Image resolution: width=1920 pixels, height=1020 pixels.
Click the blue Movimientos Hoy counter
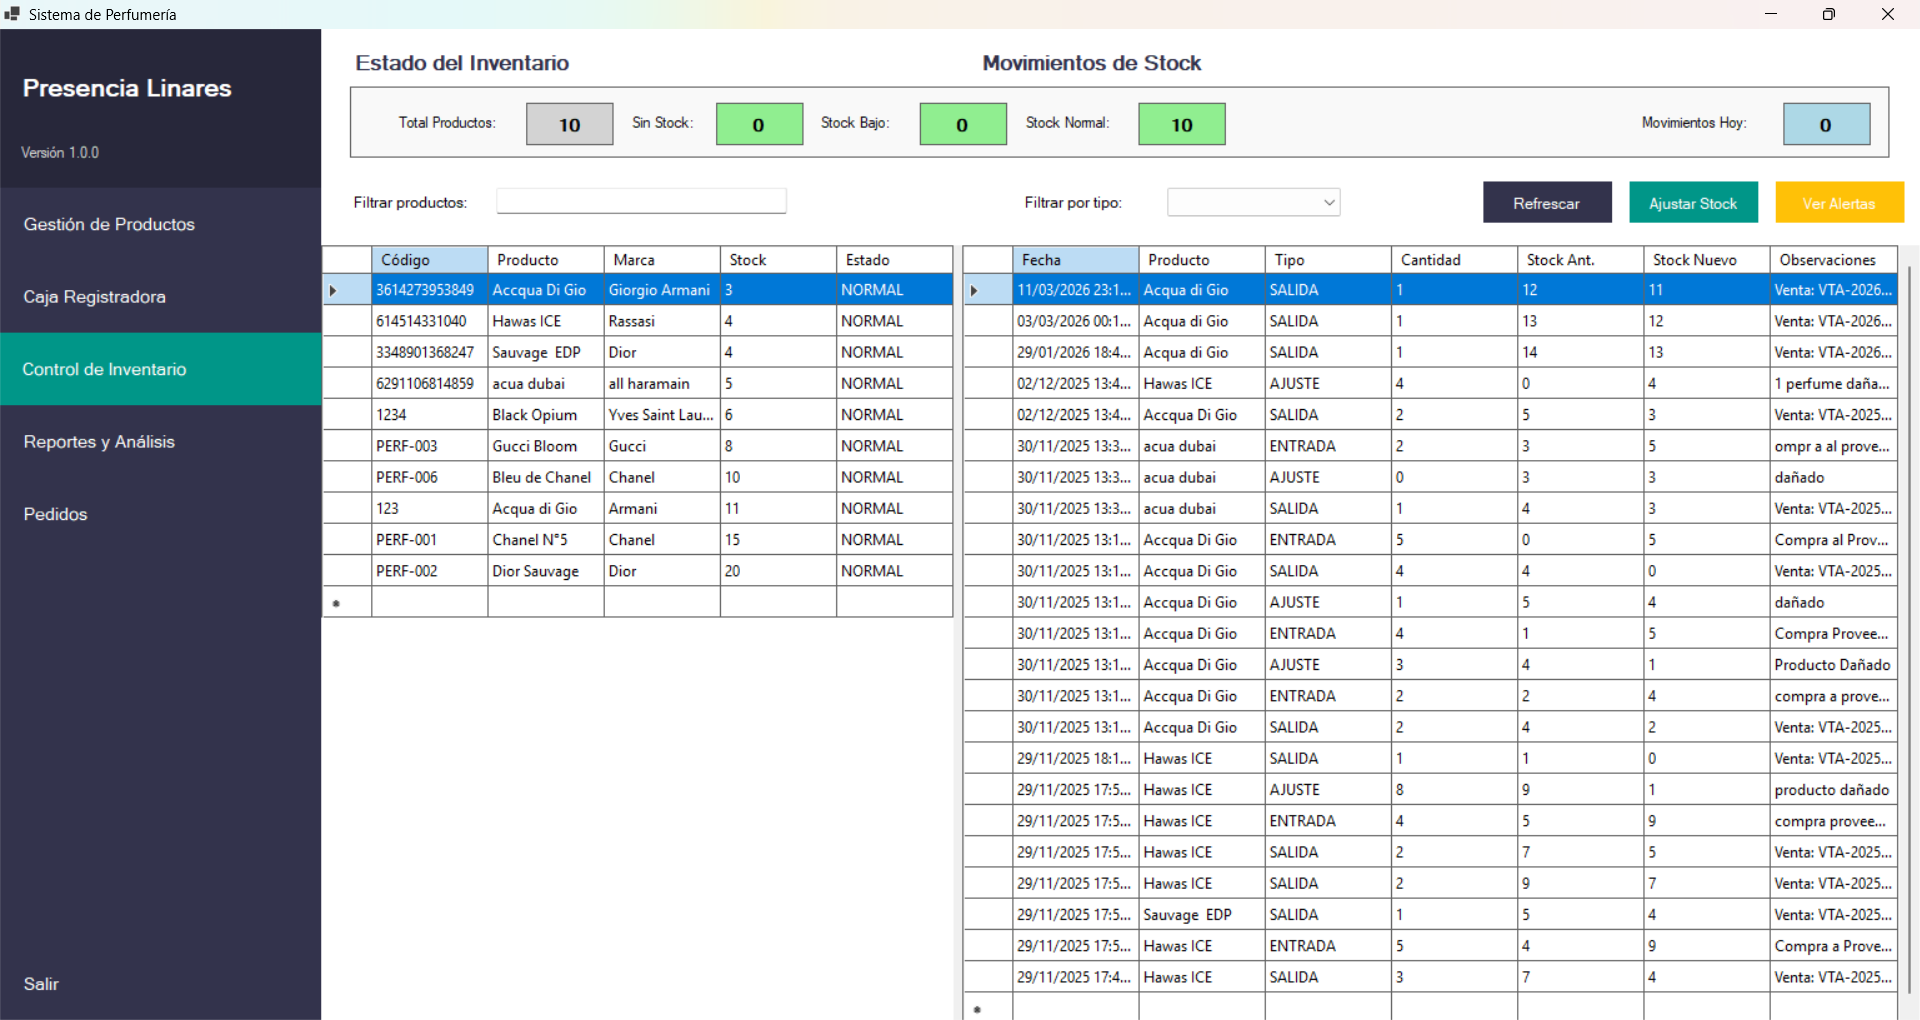(x=1825, y=125)
